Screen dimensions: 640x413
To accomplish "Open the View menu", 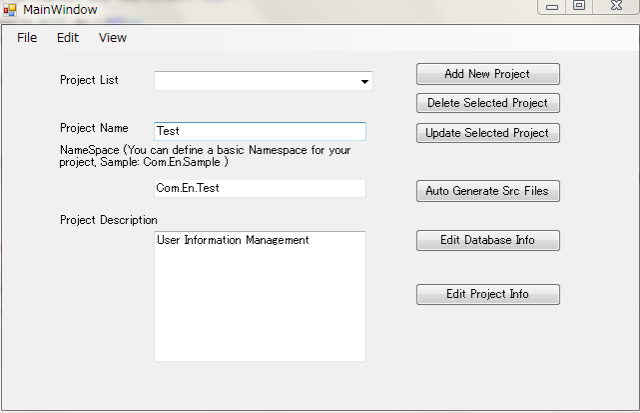I will click(x=113, y=38).
